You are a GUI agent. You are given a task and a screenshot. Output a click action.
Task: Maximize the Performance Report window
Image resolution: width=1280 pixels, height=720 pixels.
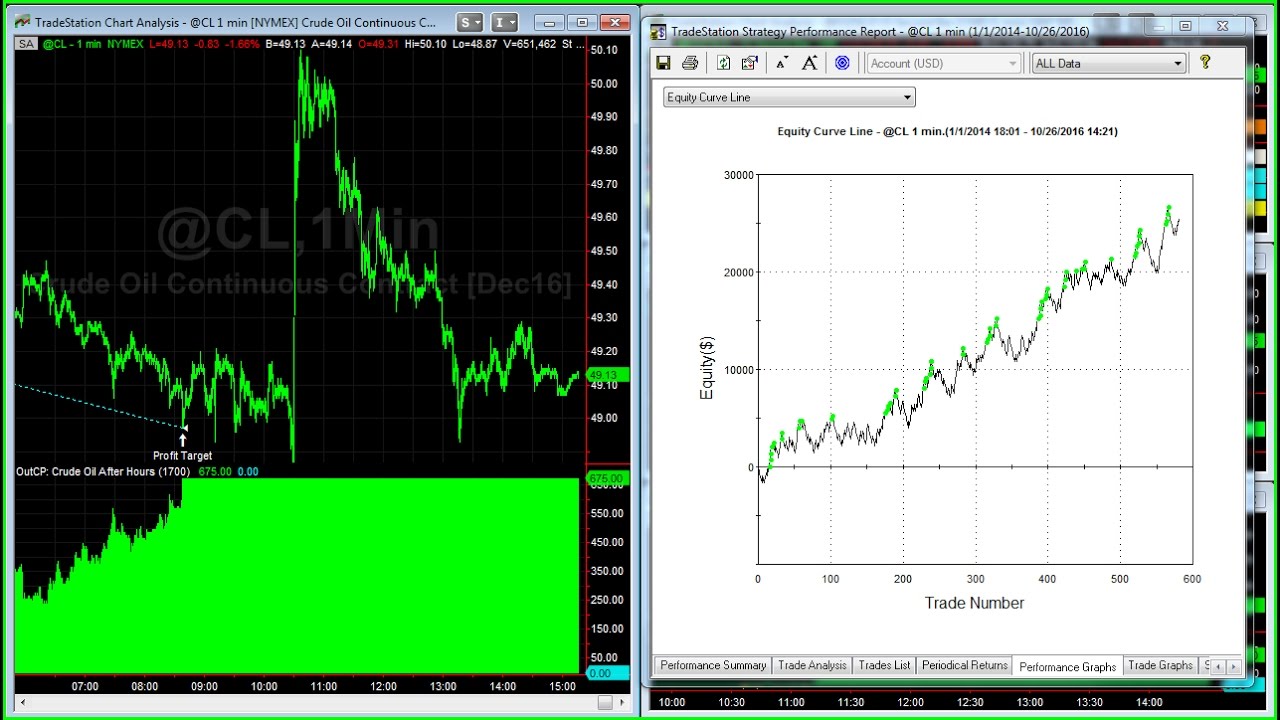pos(1185,26)
